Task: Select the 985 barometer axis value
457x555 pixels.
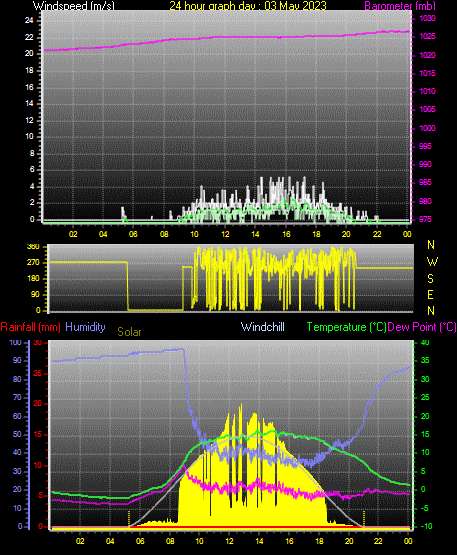Action: pos(425,182)
